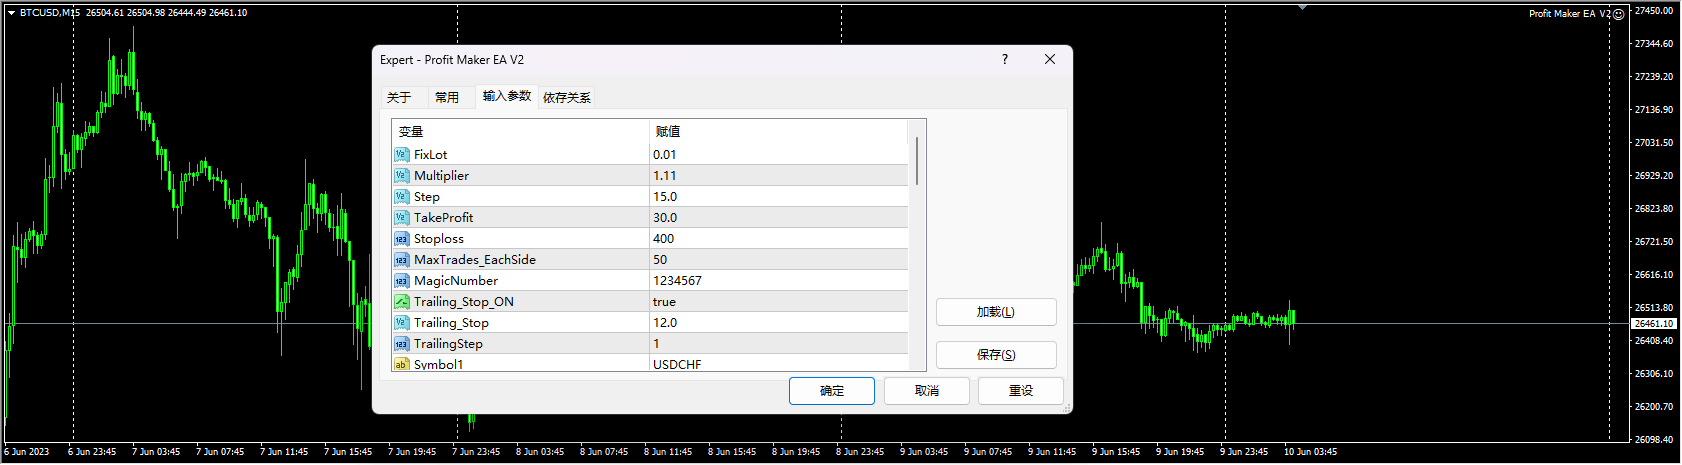
Task: Click the Symbol1 string type icon
Action: point(401,365)
